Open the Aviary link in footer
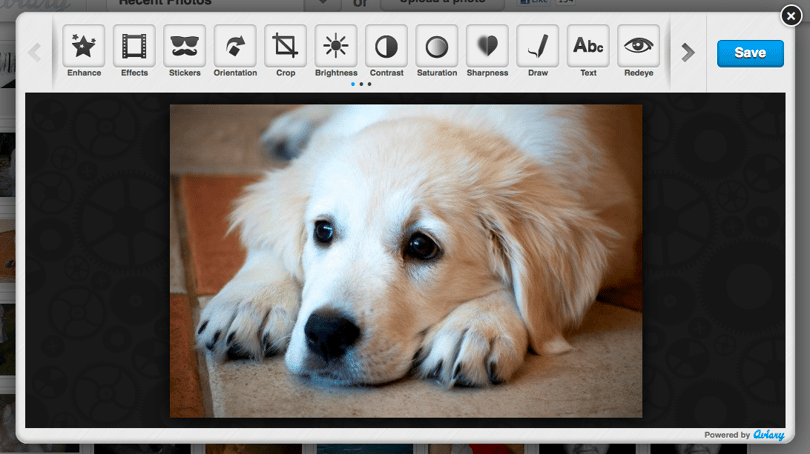 coord(769,435)
